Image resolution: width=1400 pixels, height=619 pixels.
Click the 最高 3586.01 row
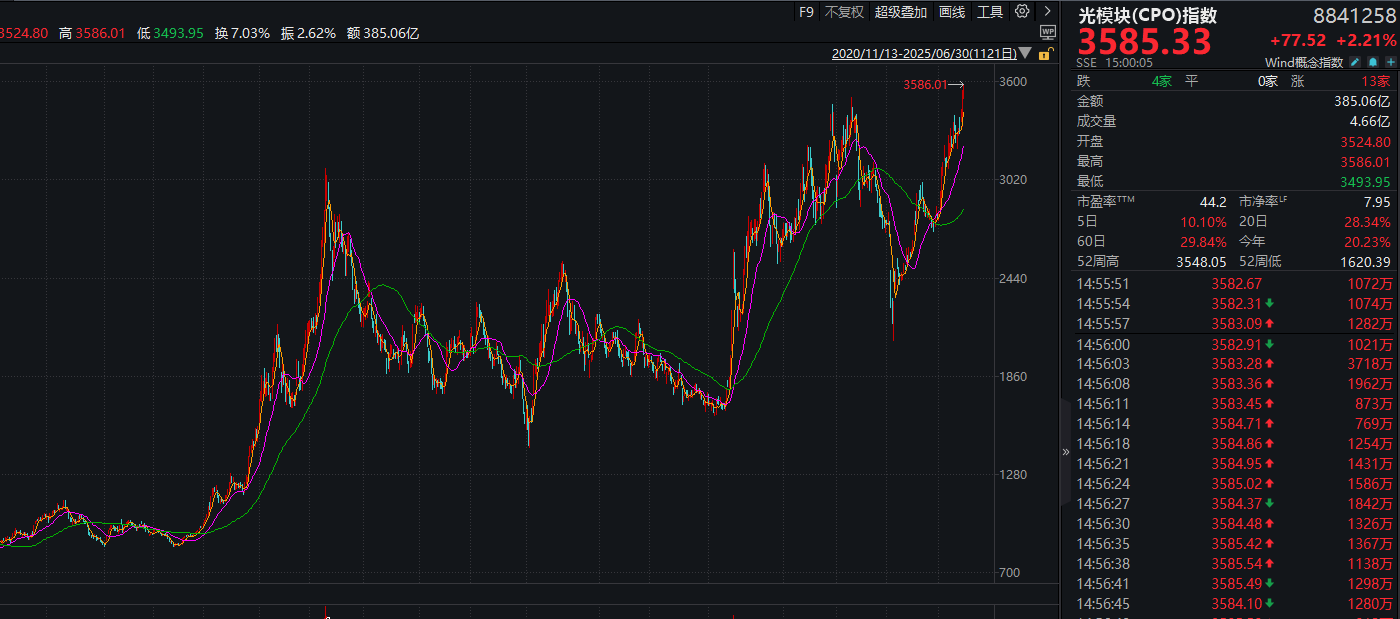[x=1233, y=161]
